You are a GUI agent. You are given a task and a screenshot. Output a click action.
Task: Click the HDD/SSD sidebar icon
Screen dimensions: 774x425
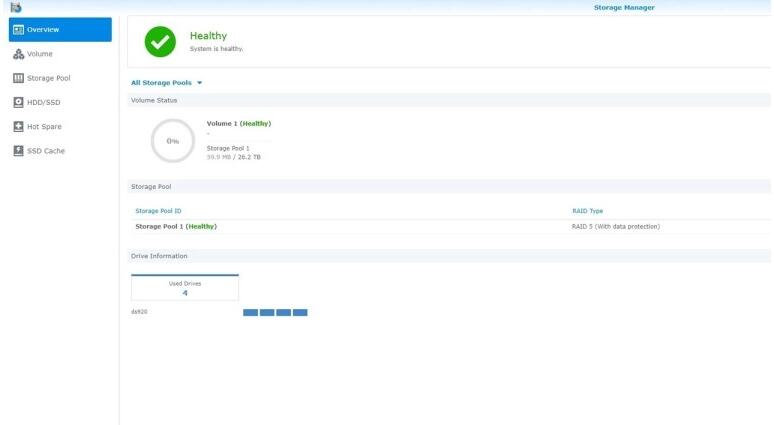click(x=18, y=102)
